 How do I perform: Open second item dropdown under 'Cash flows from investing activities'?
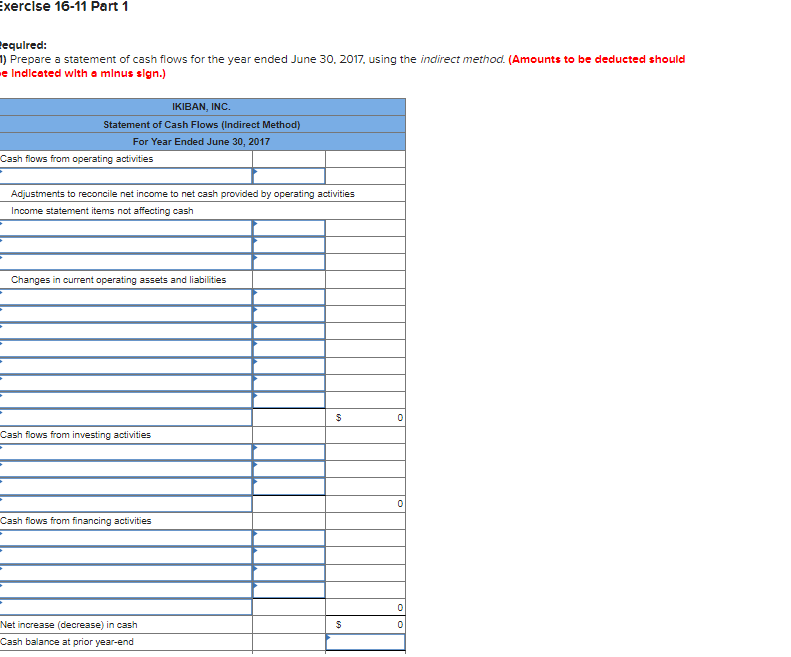click(126, 469)
